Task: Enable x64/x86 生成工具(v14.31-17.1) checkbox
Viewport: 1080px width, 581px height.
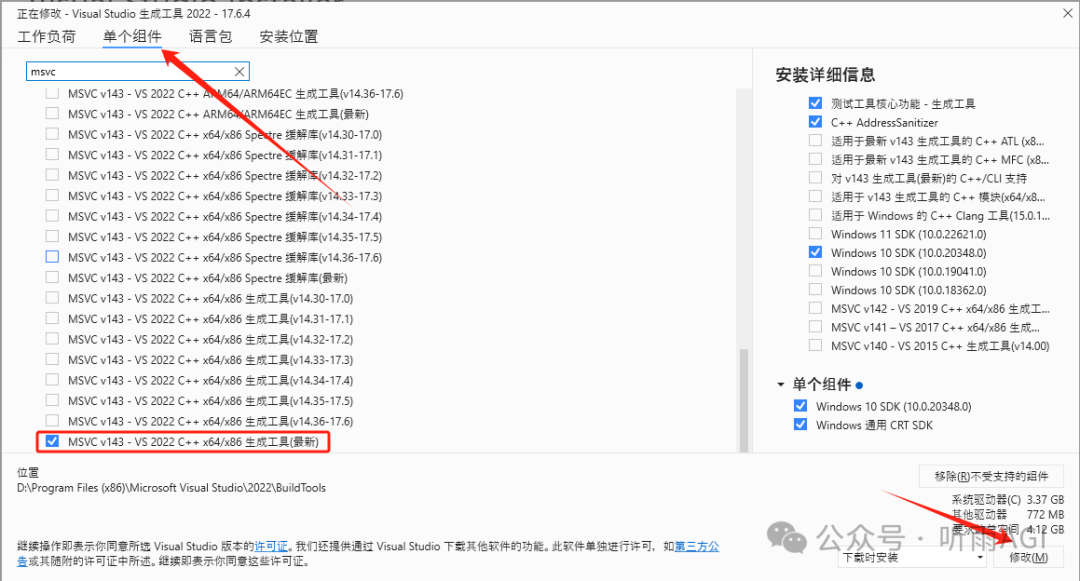Action: [x=52, y=319]
